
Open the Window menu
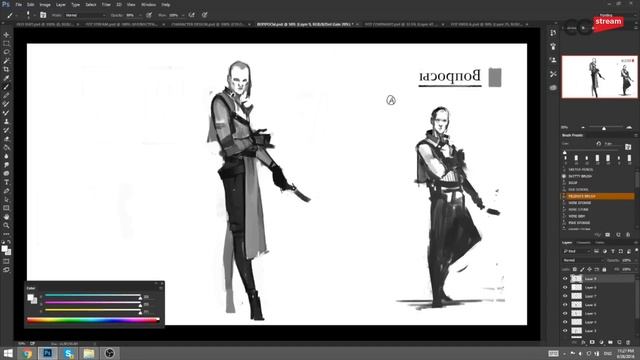pos(148,4)
